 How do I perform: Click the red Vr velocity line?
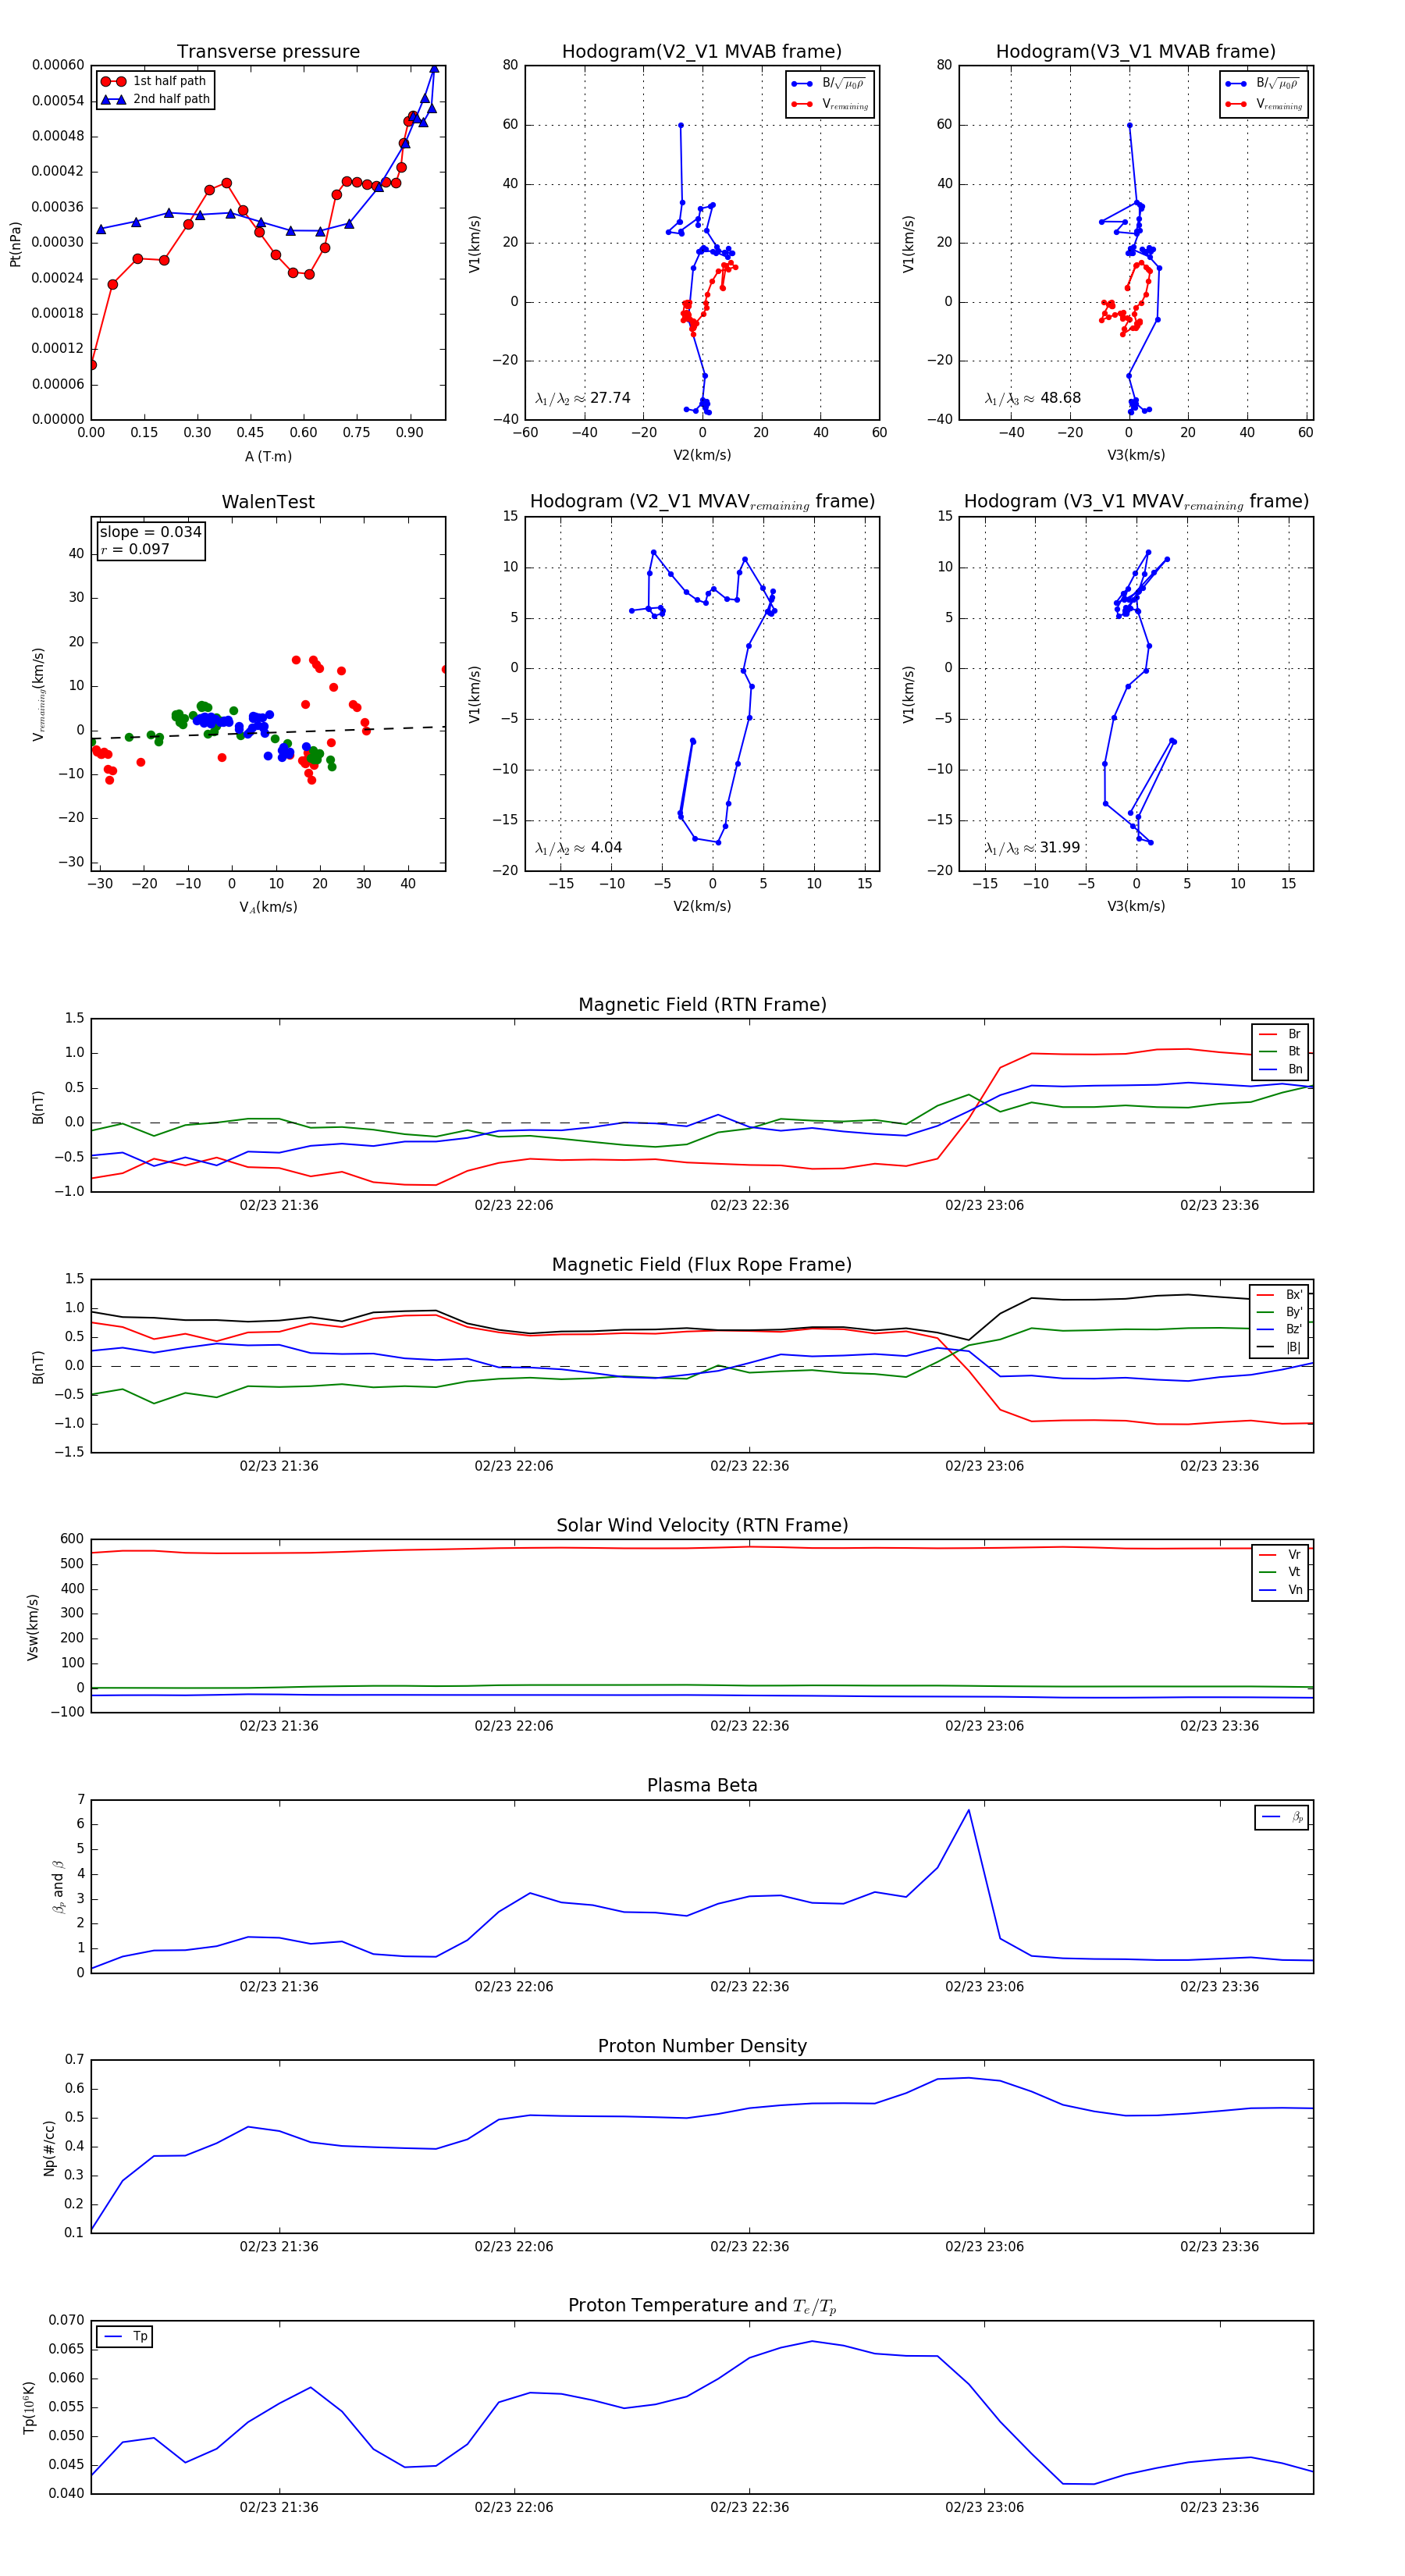702,1548
